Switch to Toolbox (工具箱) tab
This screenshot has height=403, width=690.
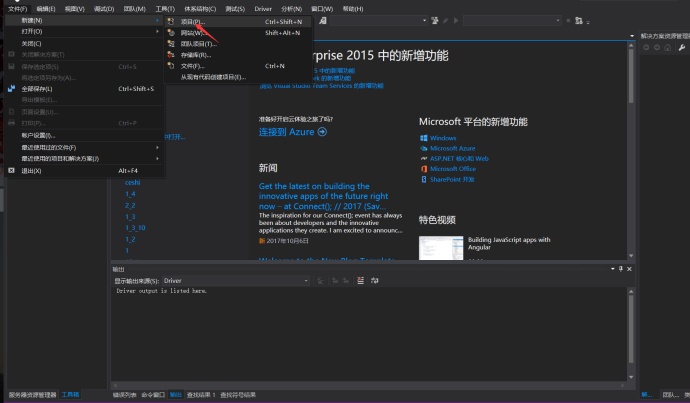point(70,395)
